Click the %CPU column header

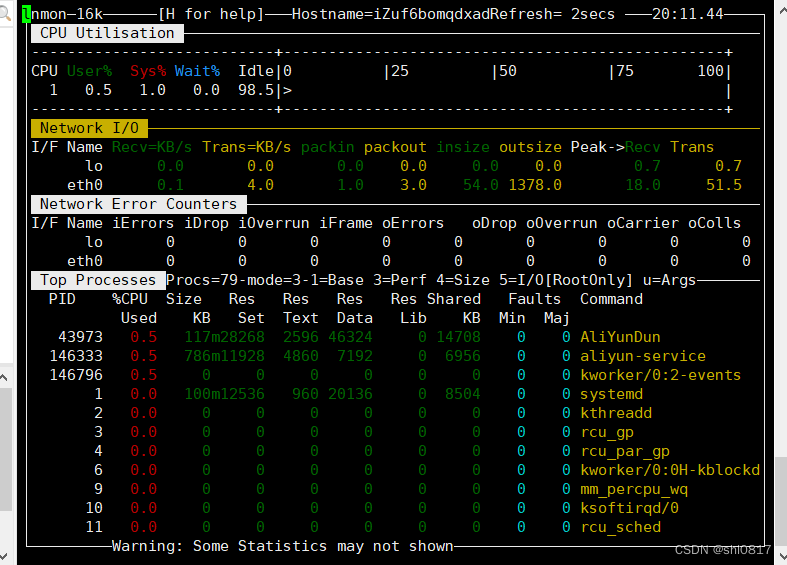pyautogui.click(x=129, y=299)
